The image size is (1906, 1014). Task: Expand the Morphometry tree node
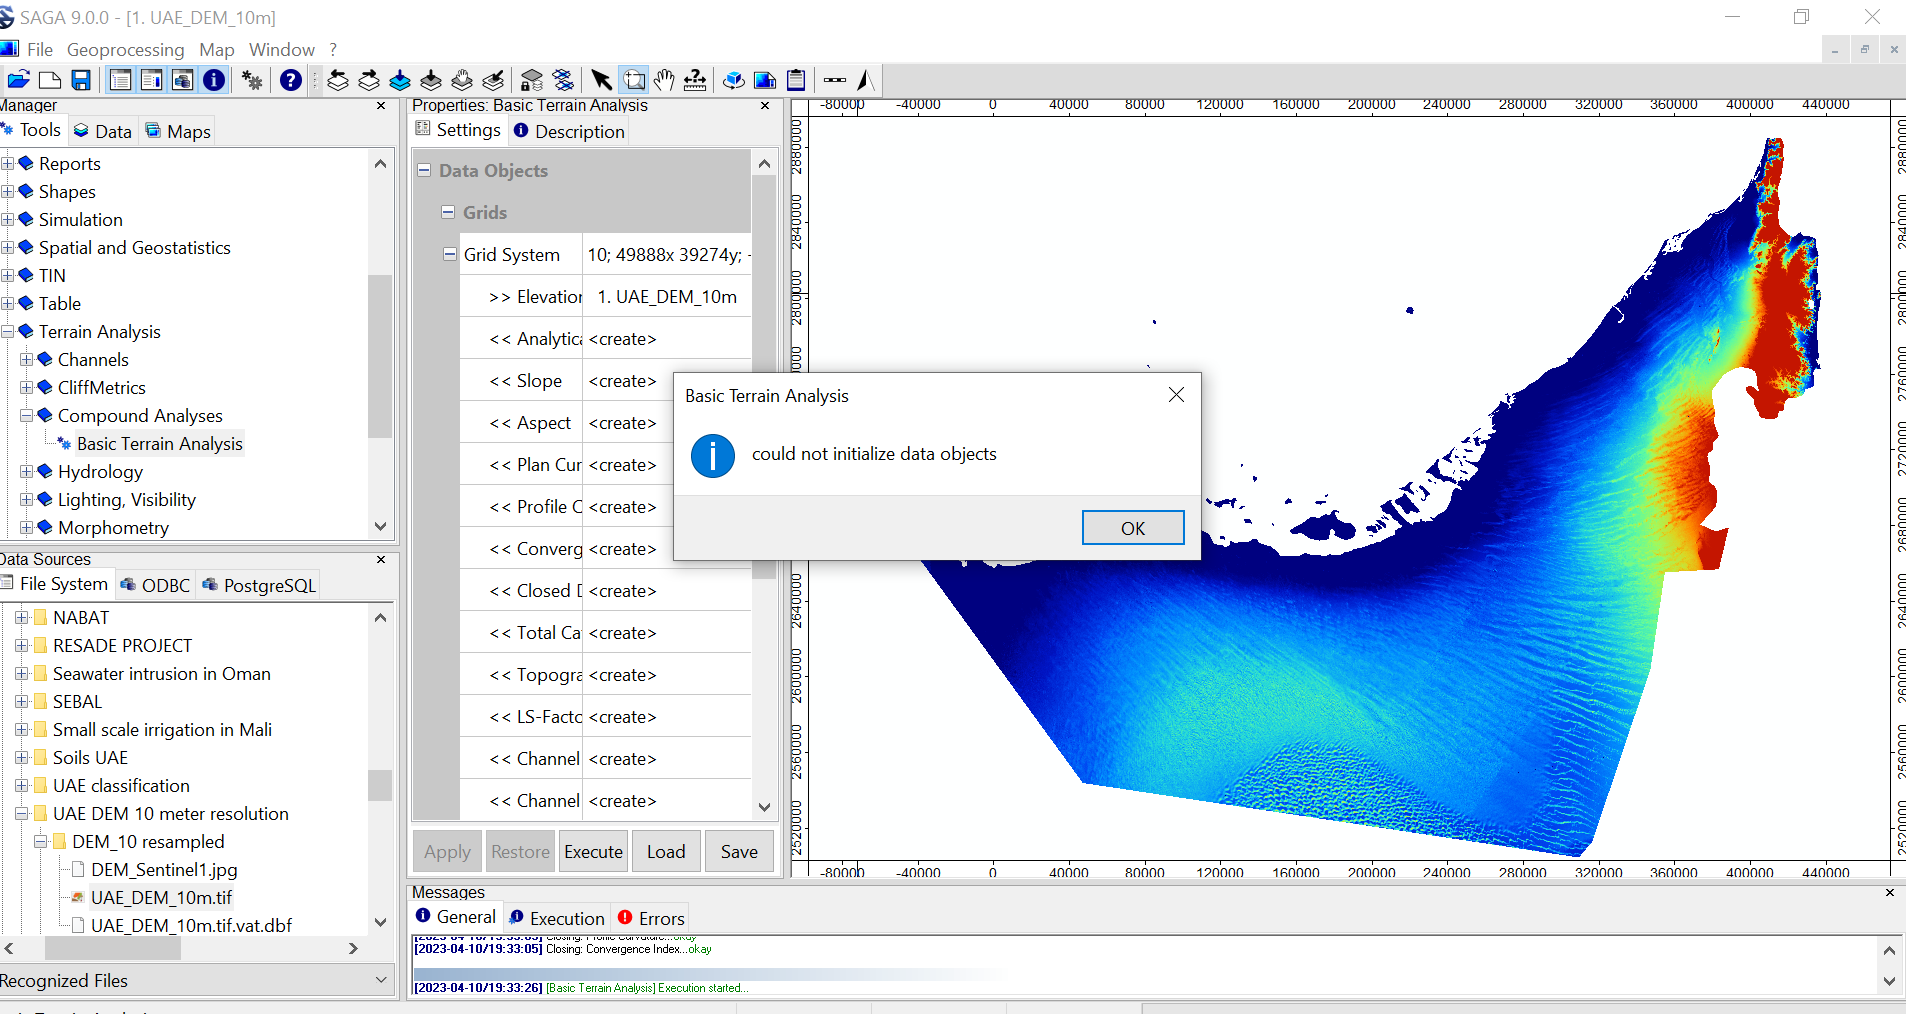tap(27, 527)
